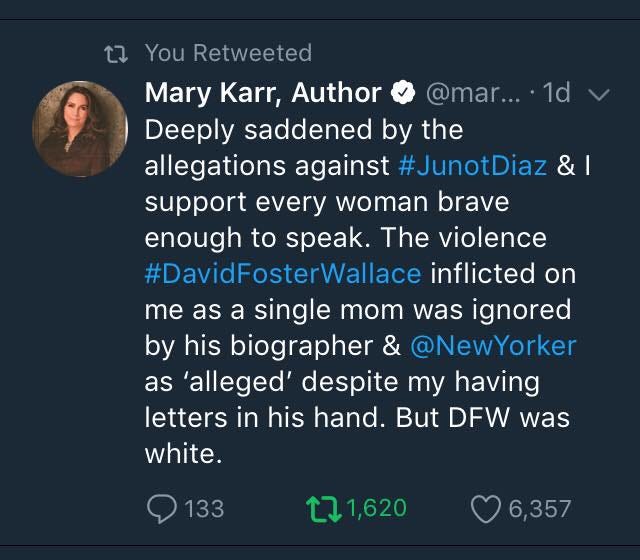Open the #JunotDiaz hashtag link
The image size is (640, 560).
click(472, 165)
